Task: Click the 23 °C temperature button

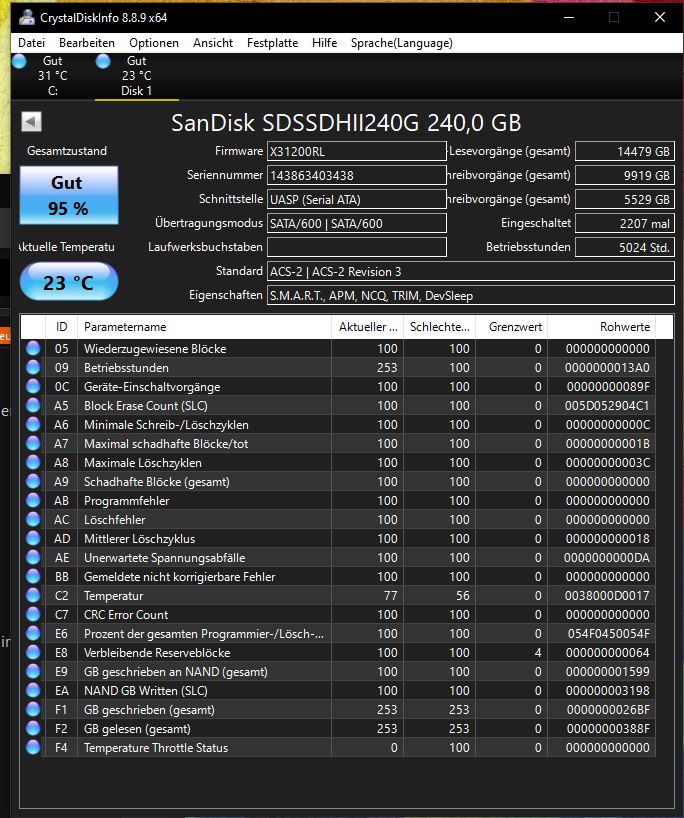Action: (x=69, y=282)
